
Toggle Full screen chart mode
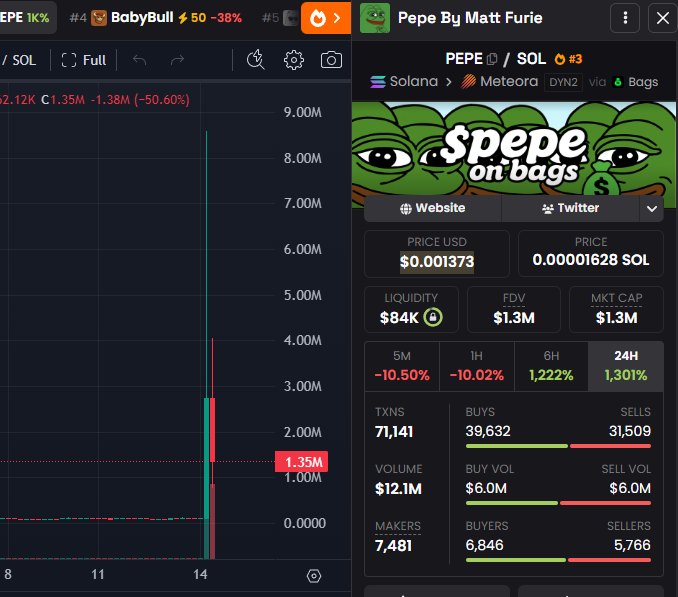click(84, 60)
